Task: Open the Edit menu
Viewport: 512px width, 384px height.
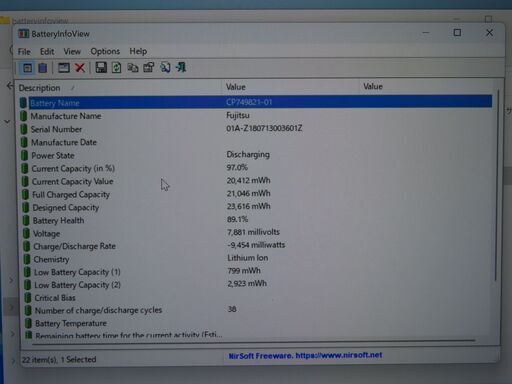Action: [x=47, y=52]
